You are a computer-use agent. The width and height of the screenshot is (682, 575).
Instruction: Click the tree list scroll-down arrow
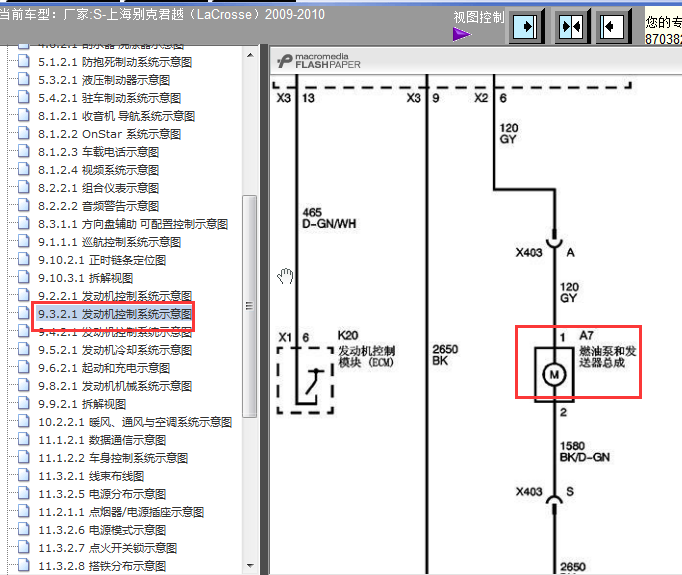(x=250, y=565)
